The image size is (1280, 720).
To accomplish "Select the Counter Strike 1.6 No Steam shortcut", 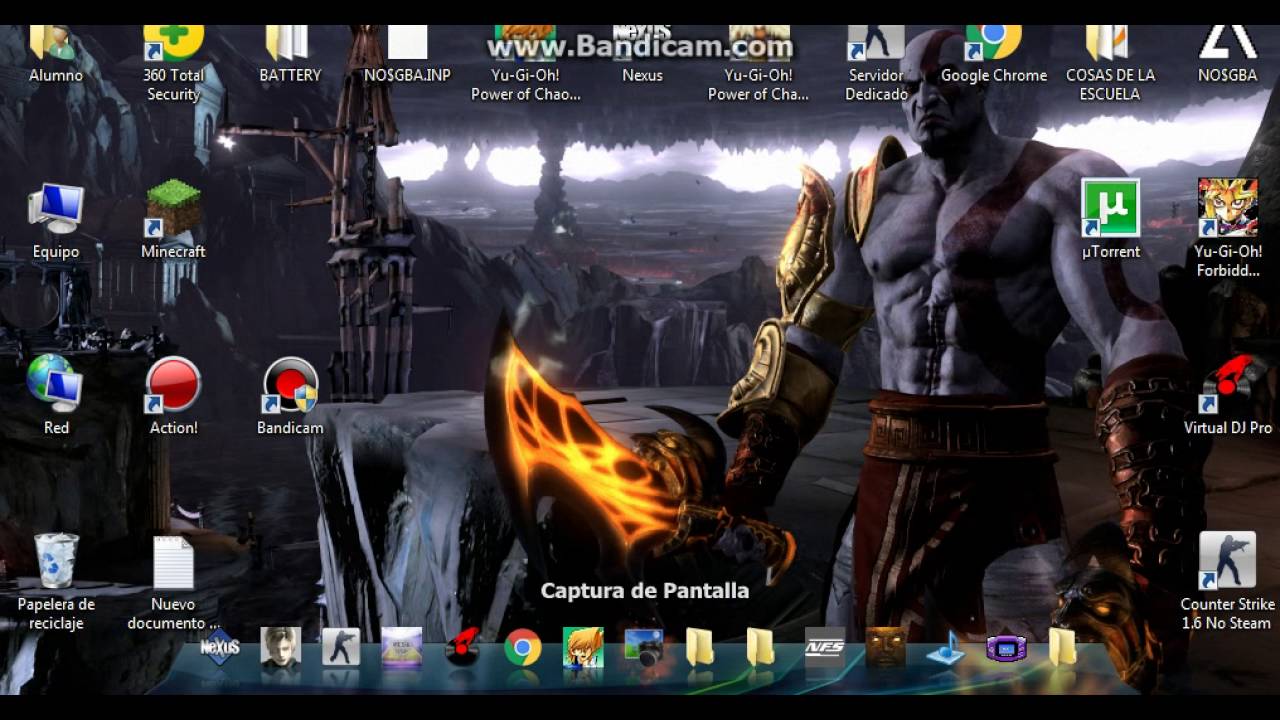I will coord(1227,582).
